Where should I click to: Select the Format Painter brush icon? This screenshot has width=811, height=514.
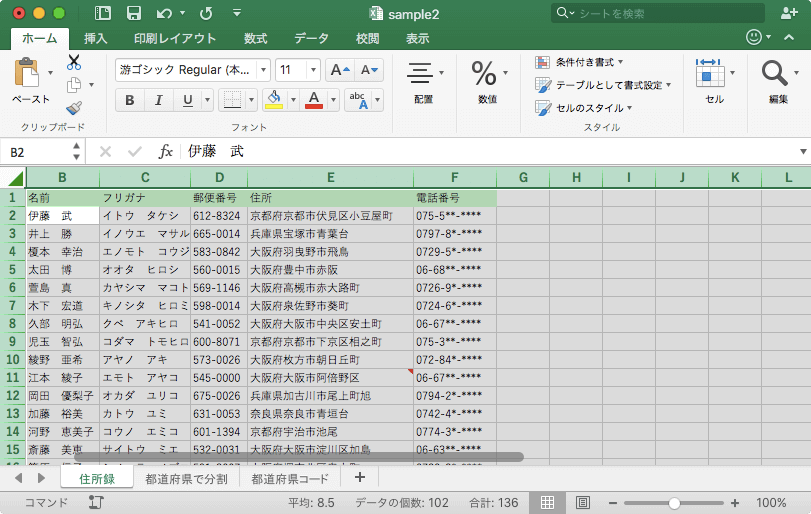(x=74, y=108)
